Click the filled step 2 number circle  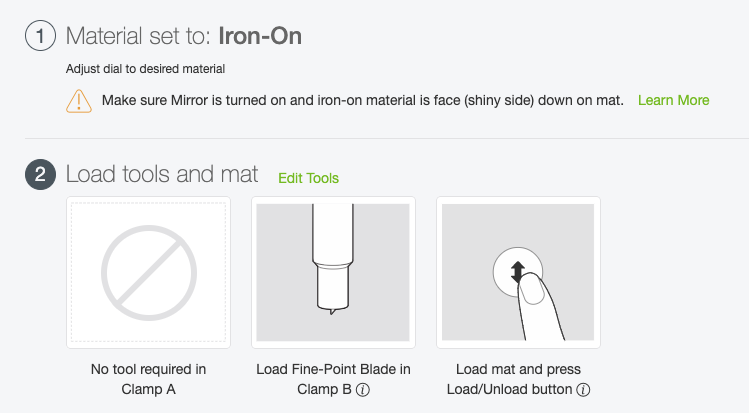40,174
